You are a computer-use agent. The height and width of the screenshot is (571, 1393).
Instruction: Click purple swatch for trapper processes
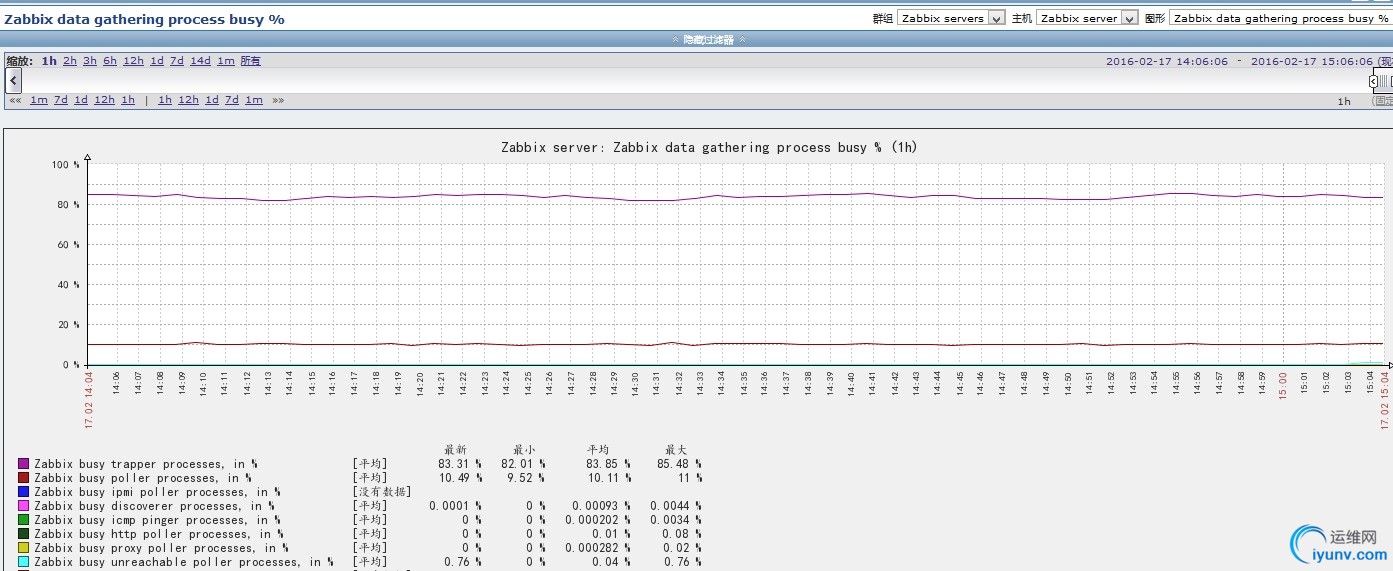[x=23, y=464]
